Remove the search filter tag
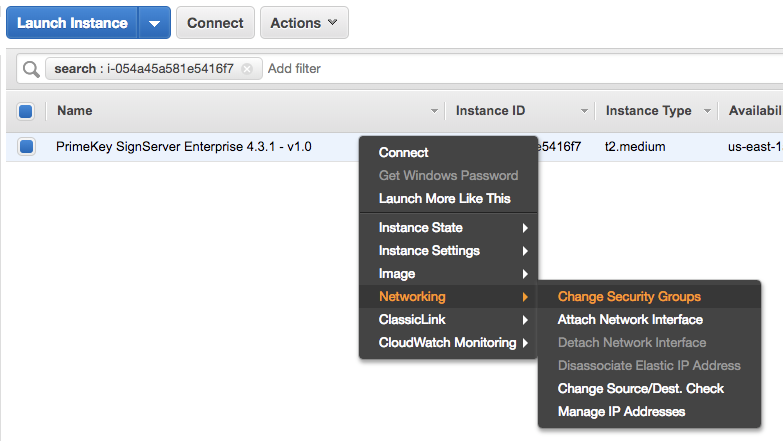Viewport: 783px width, 441px height. click(x=247, y=69)
